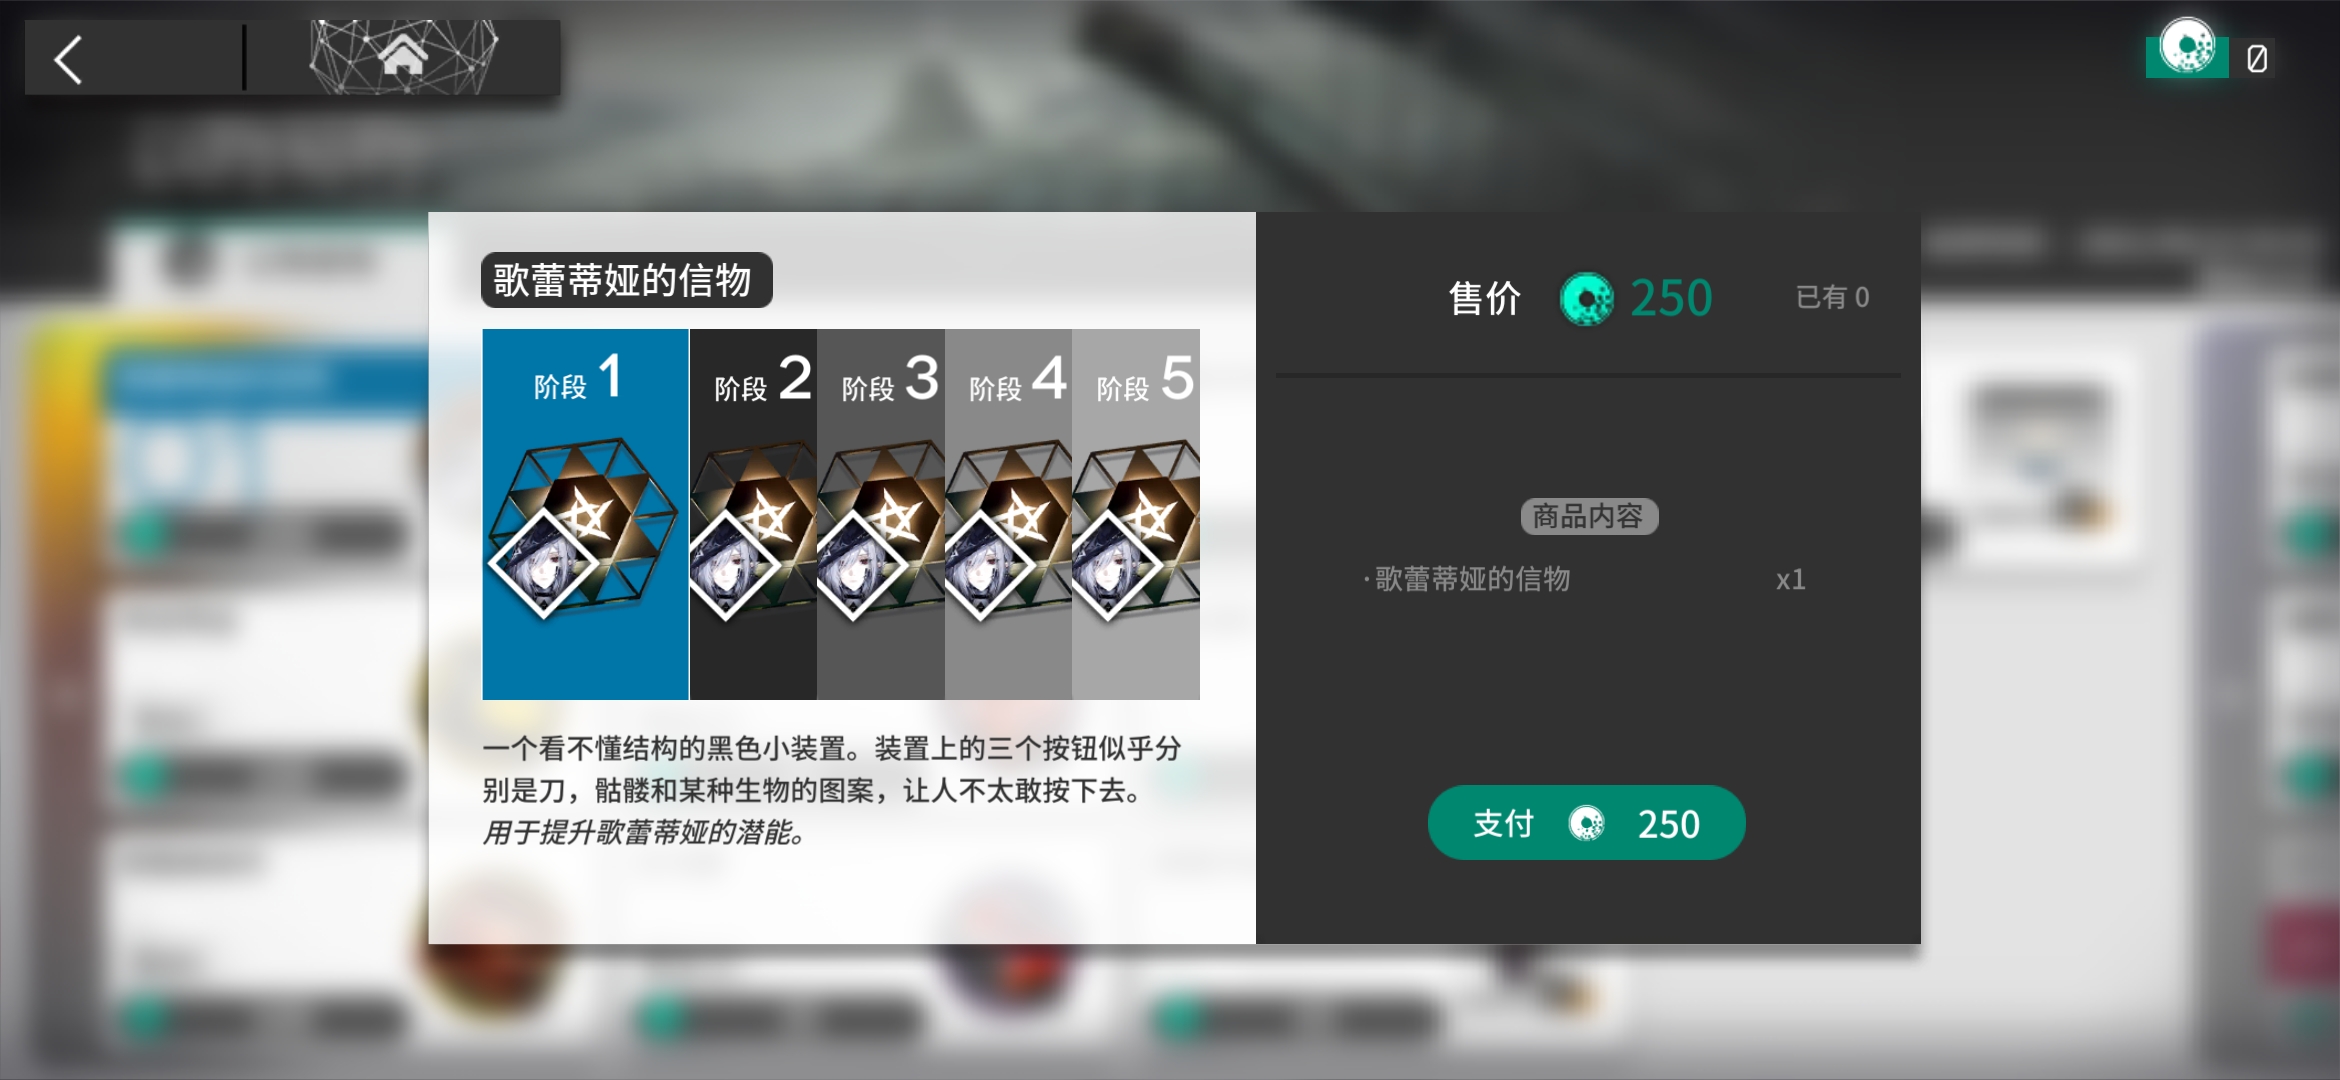Click the currency balance showing 0
This screenshot has width=2340, height=1080.
coord(2257,59)
